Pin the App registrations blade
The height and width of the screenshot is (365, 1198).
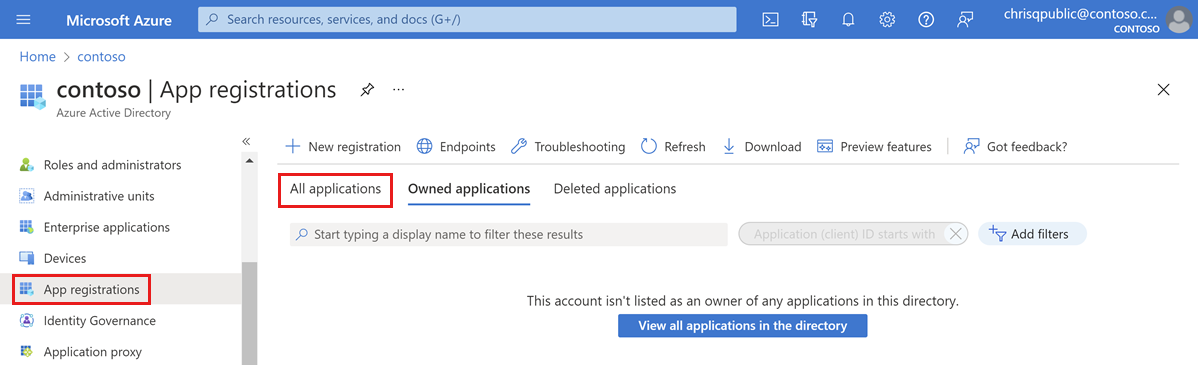(367, 90)
